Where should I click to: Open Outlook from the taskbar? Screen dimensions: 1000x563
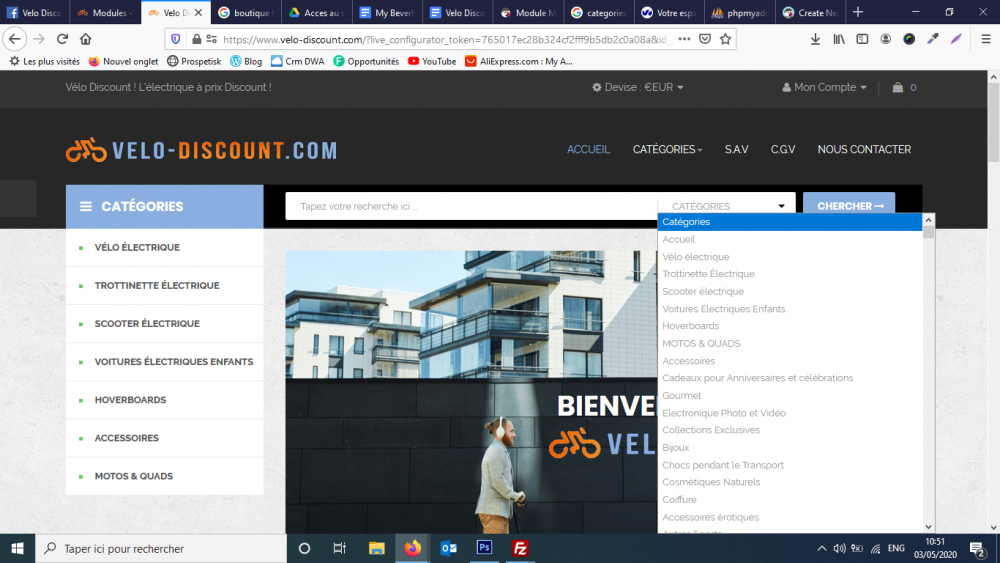448,548
